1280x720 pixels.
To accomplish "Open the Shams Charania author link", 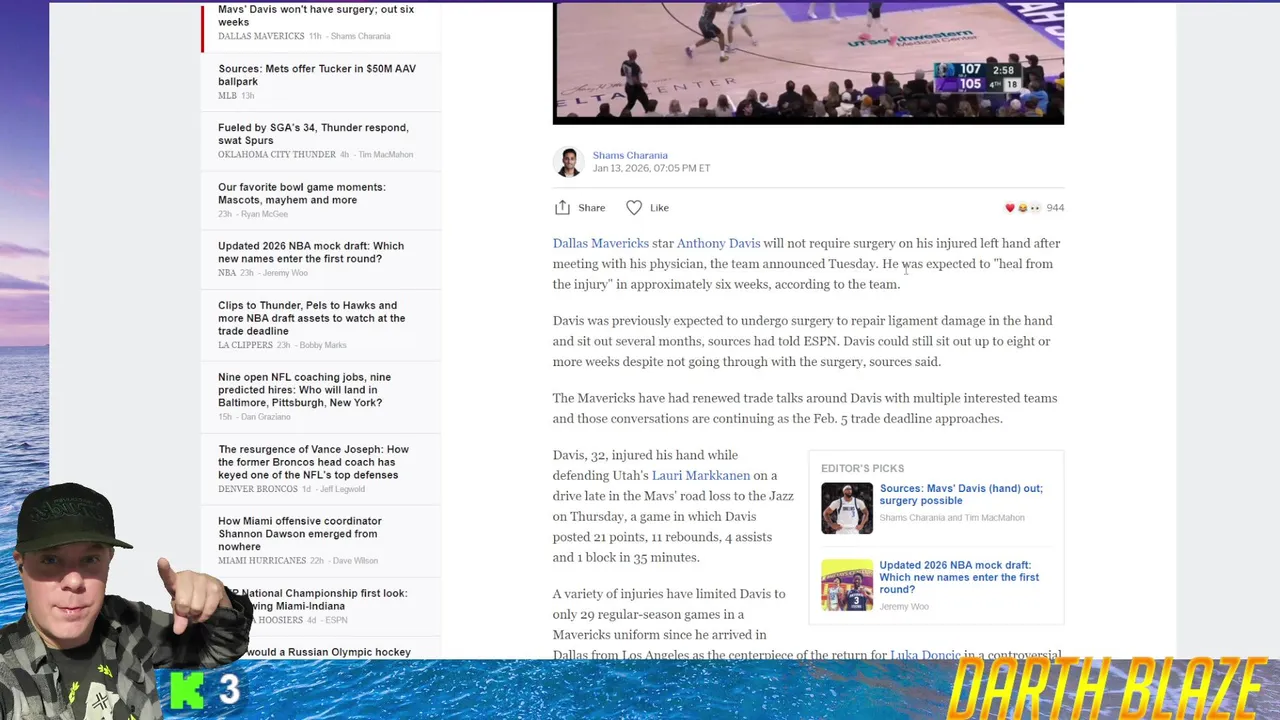I will pyautogui.click(x=630, y=155).
